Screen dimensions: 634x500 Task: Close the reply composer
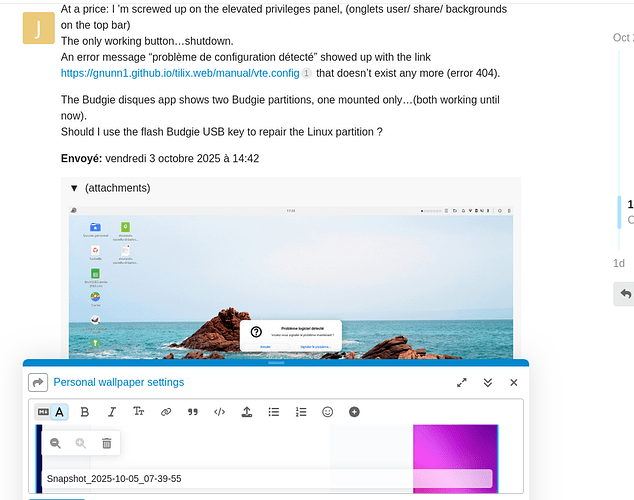[514, 382]
